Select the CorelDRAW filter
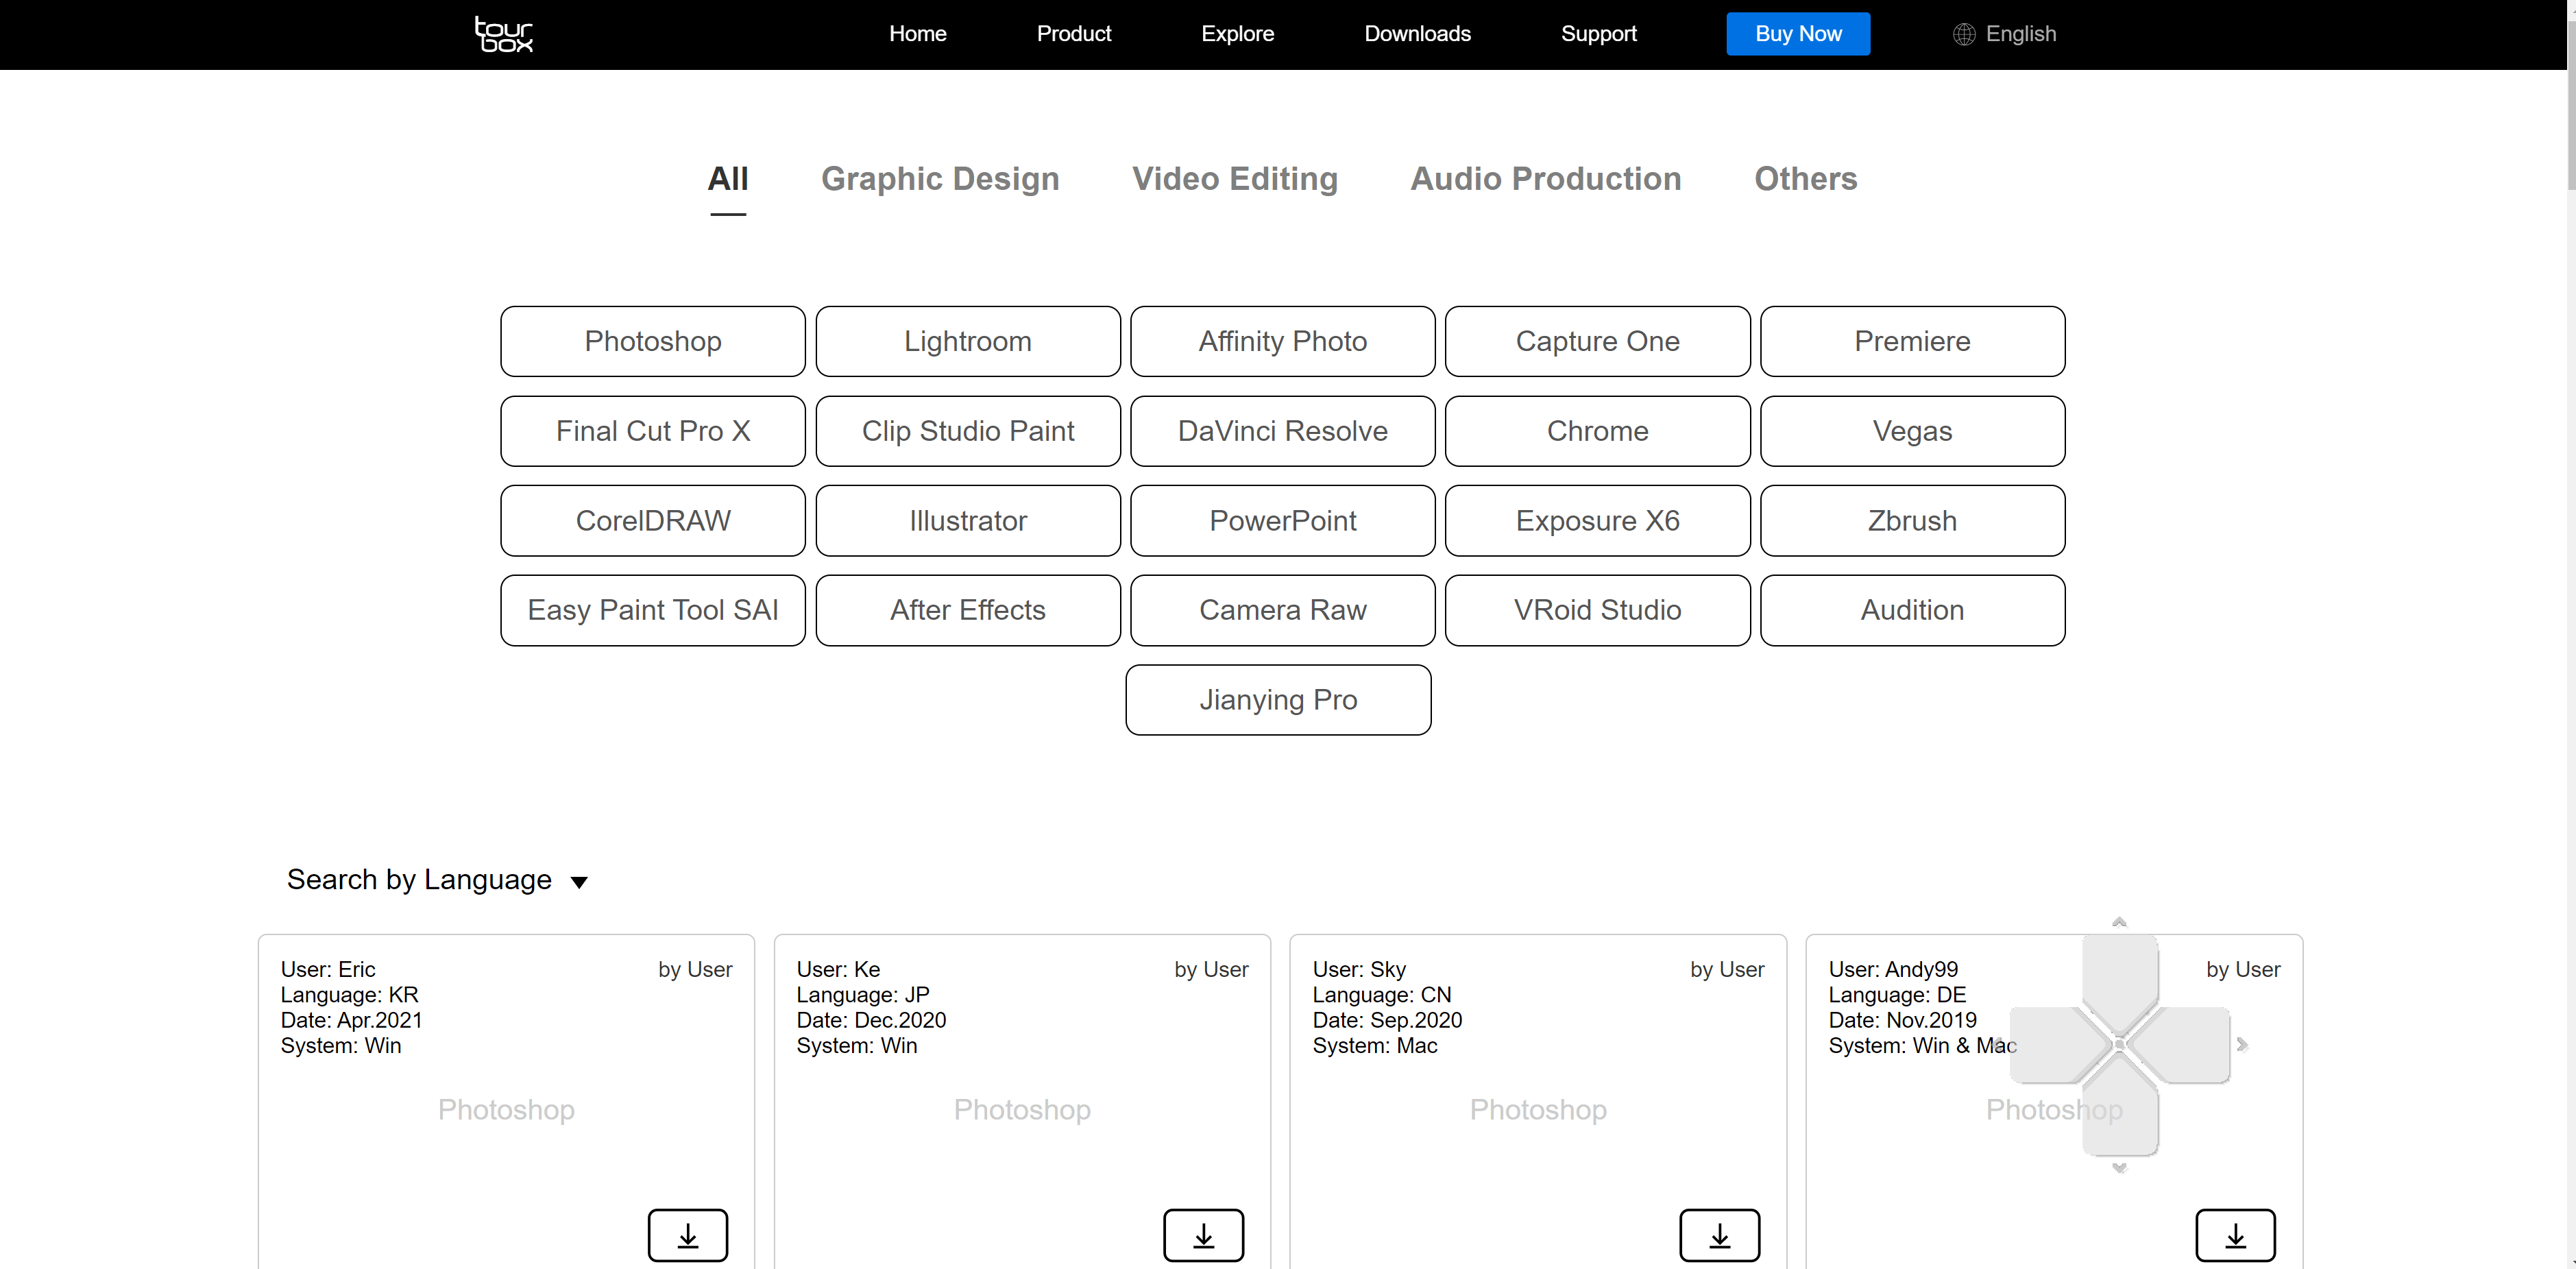 (653, 521)
